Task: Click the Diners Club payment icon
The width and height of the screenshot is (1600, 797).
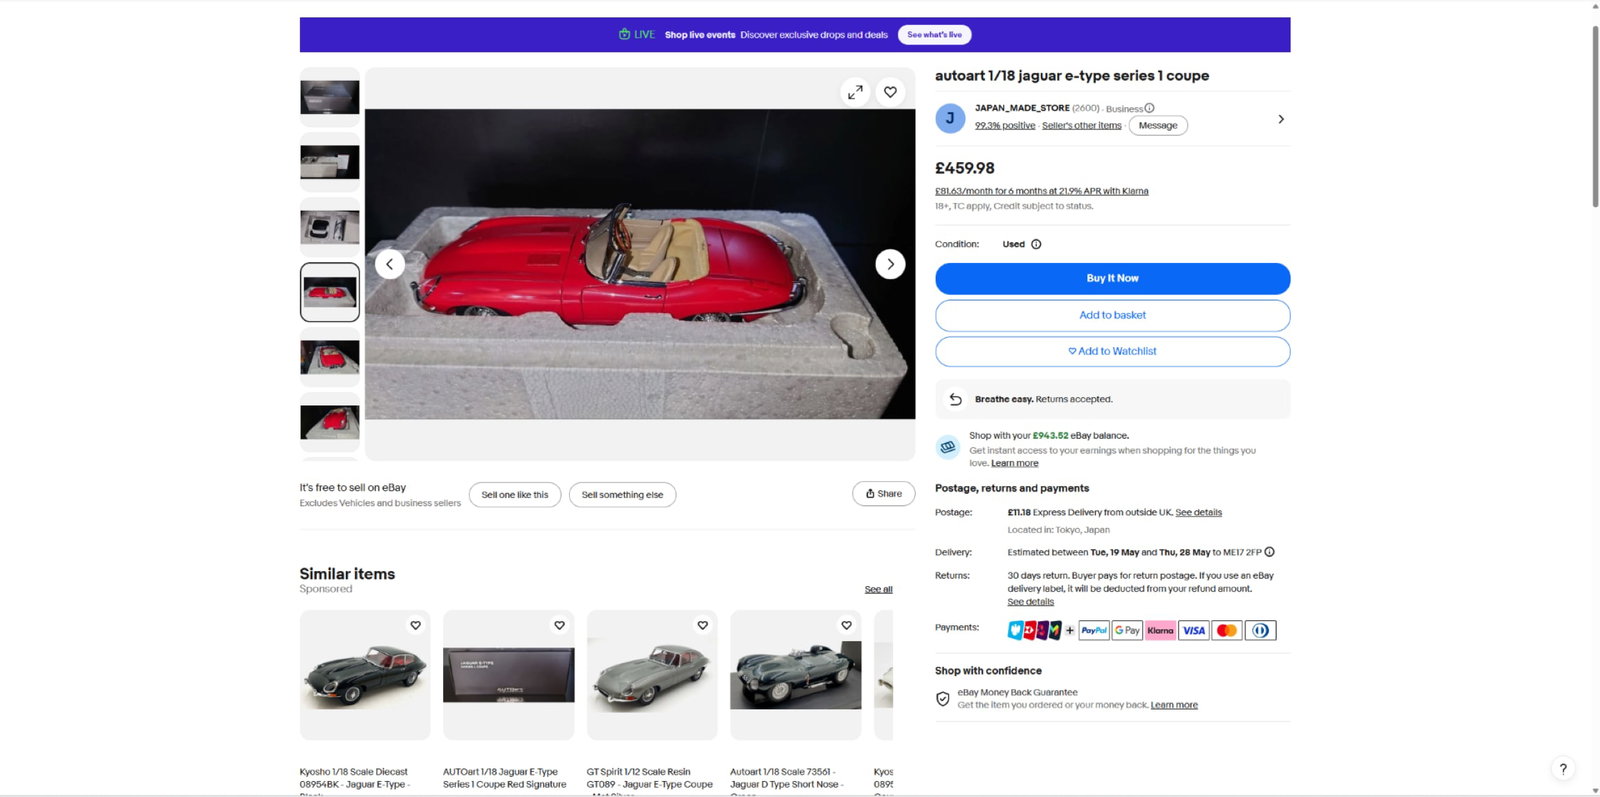Action: (1260, 630)
